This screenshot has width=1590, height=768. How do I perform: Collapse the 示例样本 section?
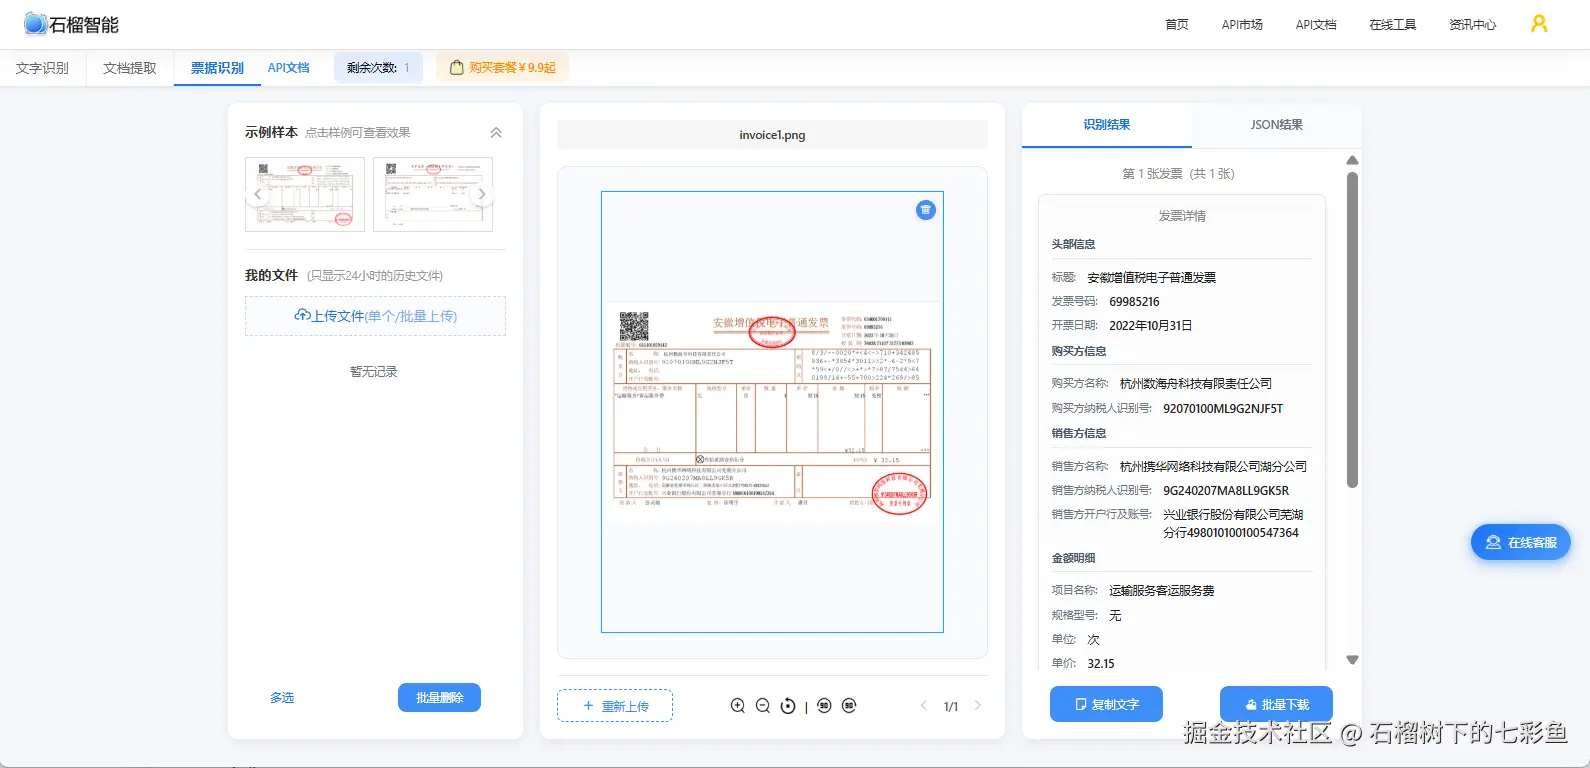click(x=496, y=132)
